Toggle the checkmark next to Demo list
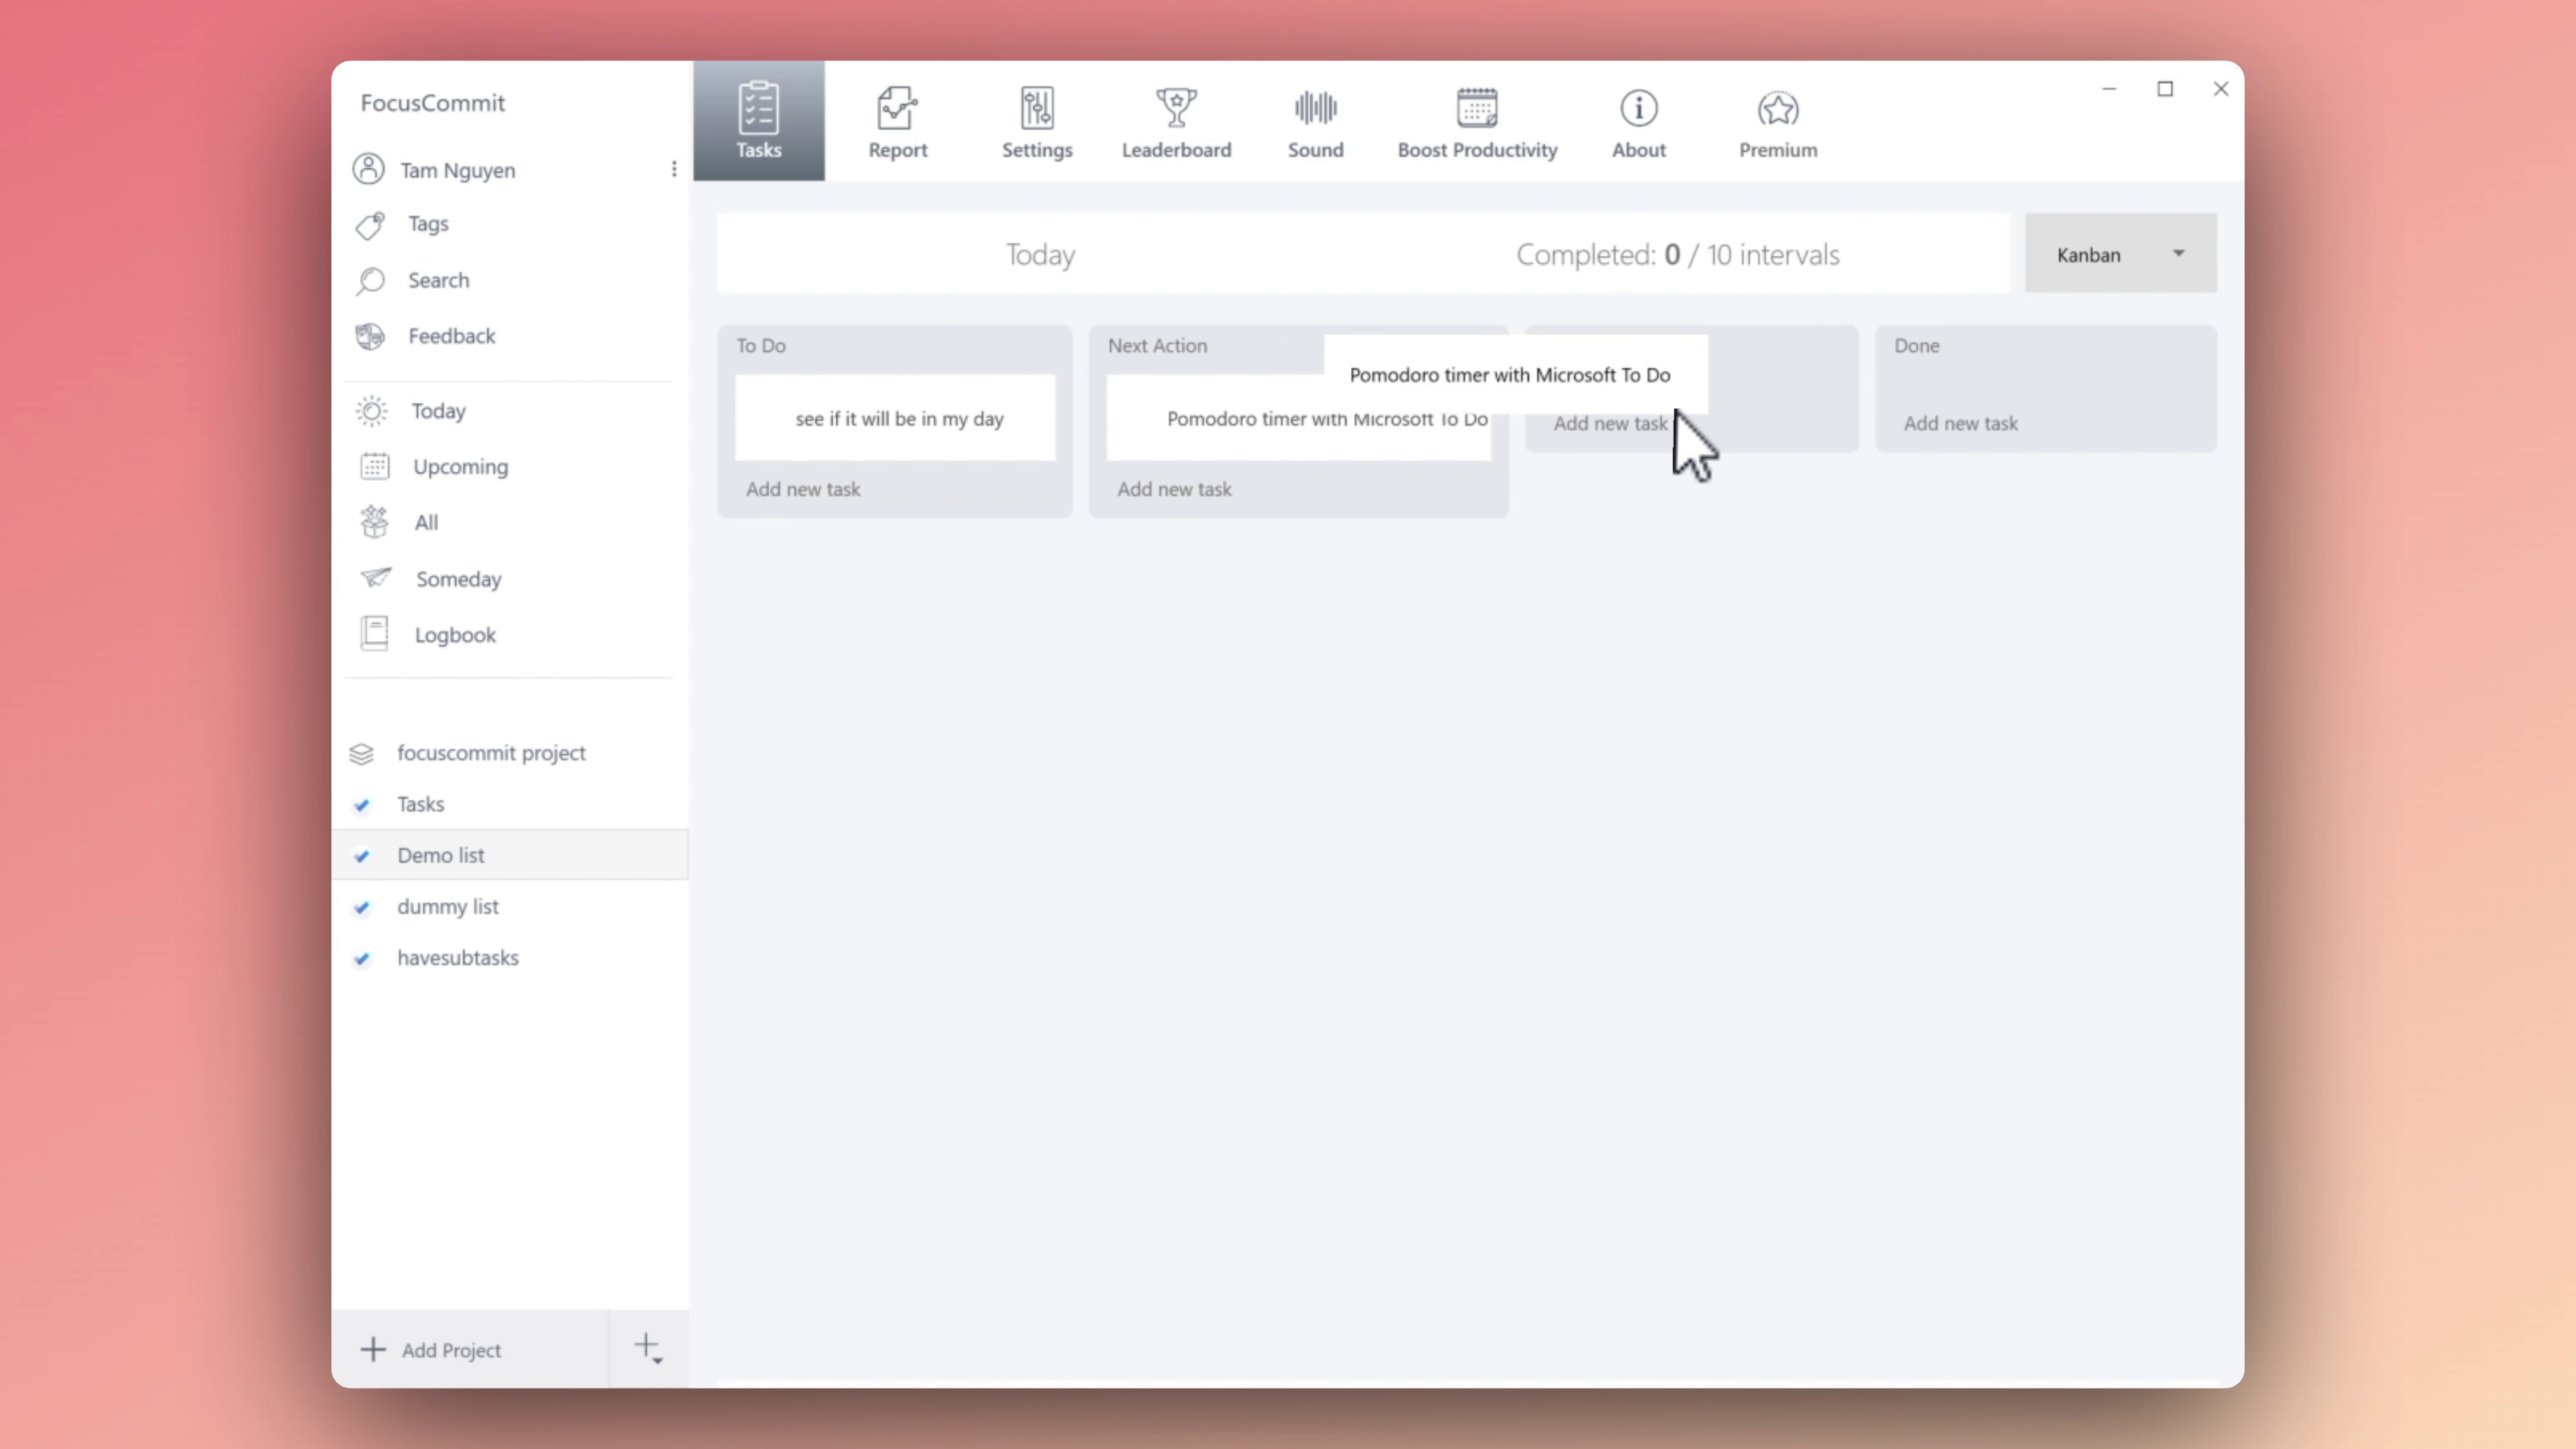This screenshot has height=1449, width=2576. 362,856
